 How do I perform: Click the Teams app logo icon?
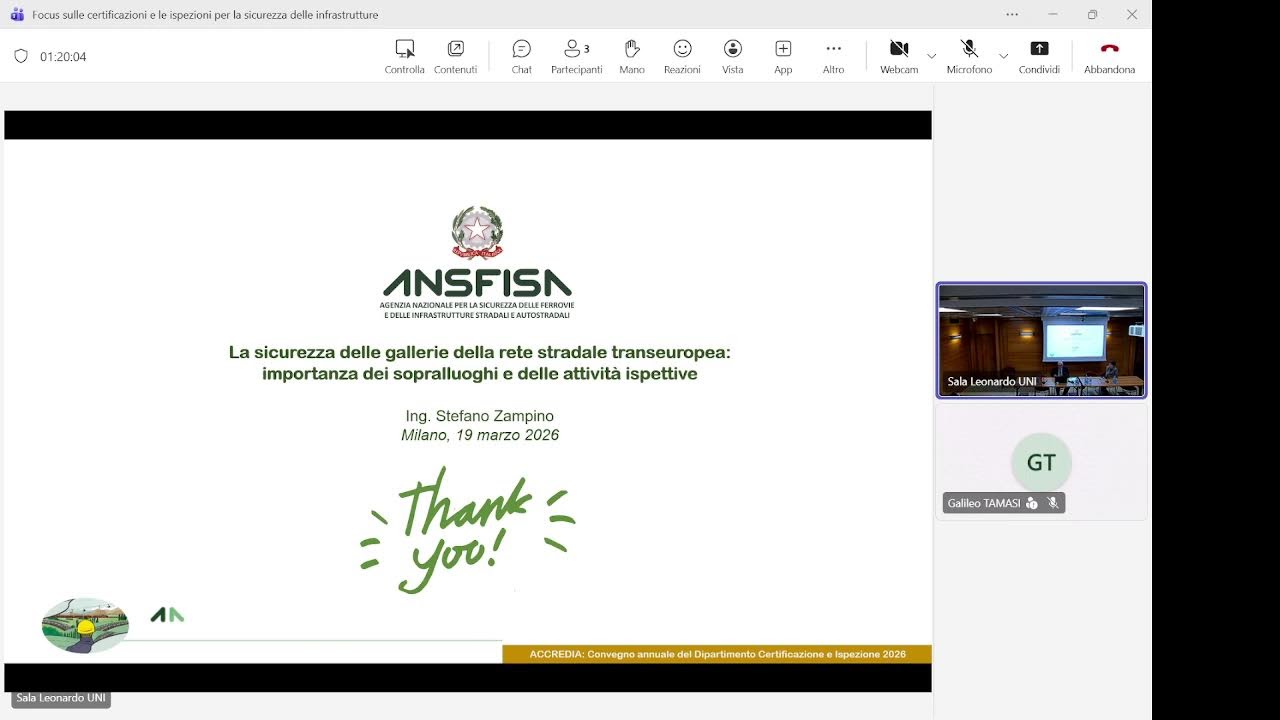tap(16, 15)
